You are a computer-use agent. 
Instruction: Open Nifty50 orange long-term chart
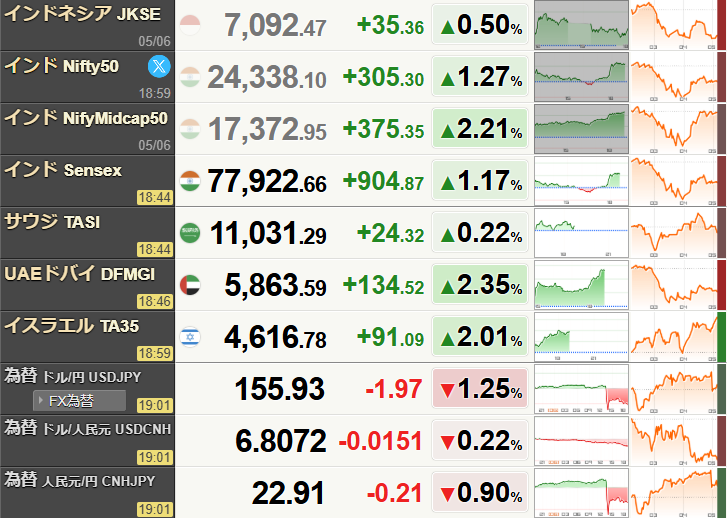pyautogui.click(x=674, y=77)
